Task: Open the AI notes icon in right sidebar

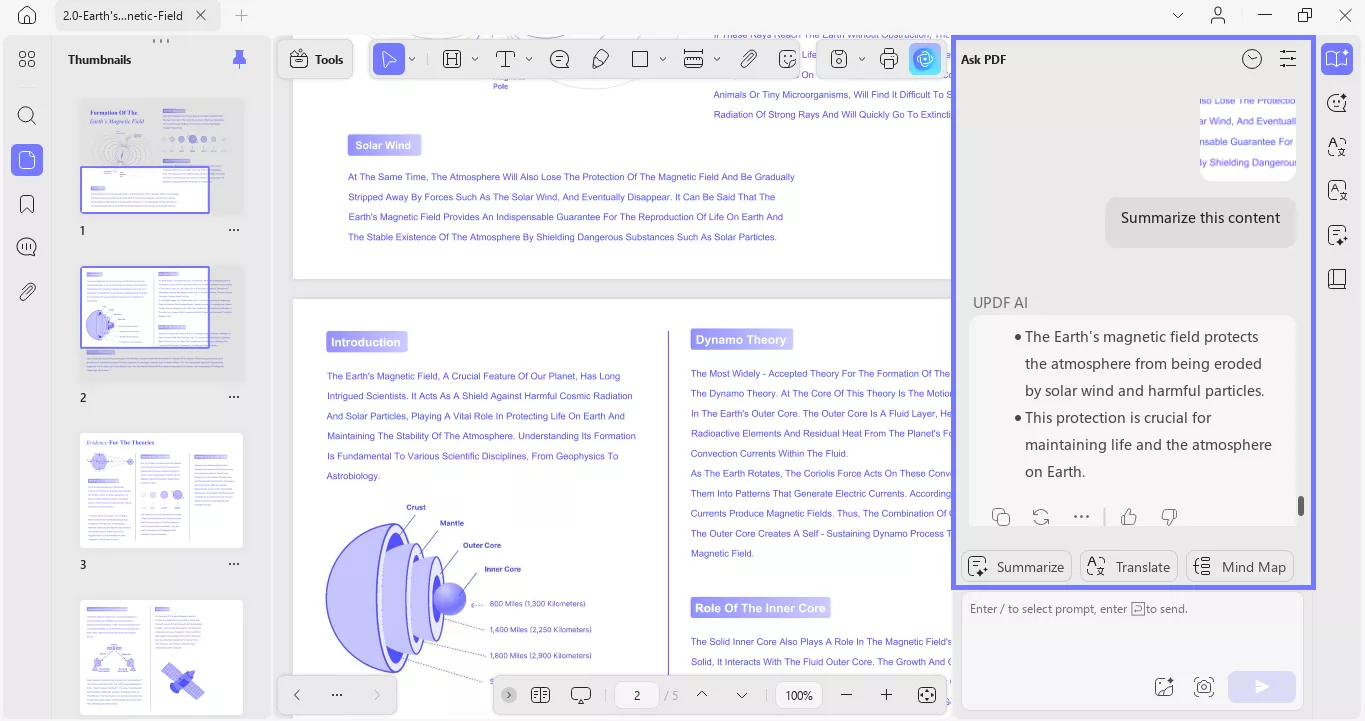Action: [x=1337, y=235]
